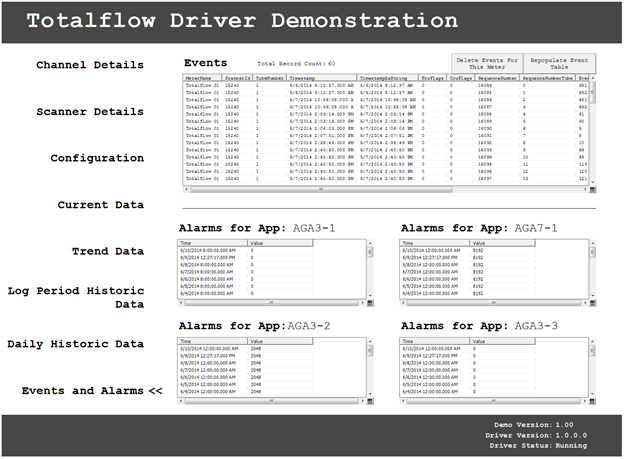Click Repopulate Event Table button
The image size is (624, 459).
559,64
